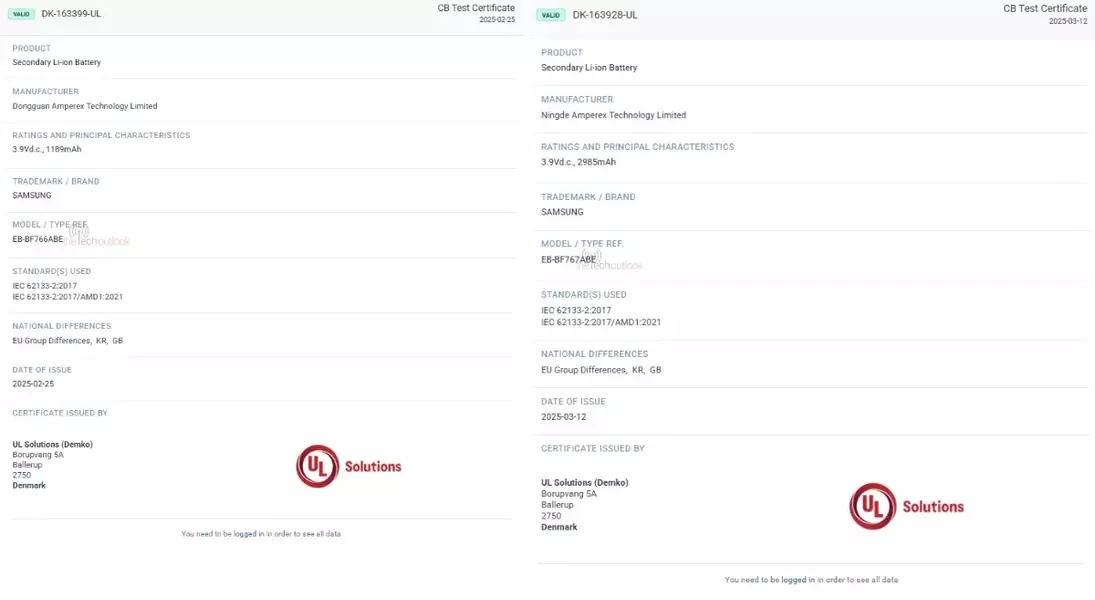Click the UL Solutions logo on certificate DK-163928-UL
This screenshot has width=1095, height=600.
[x=906, y=506]
